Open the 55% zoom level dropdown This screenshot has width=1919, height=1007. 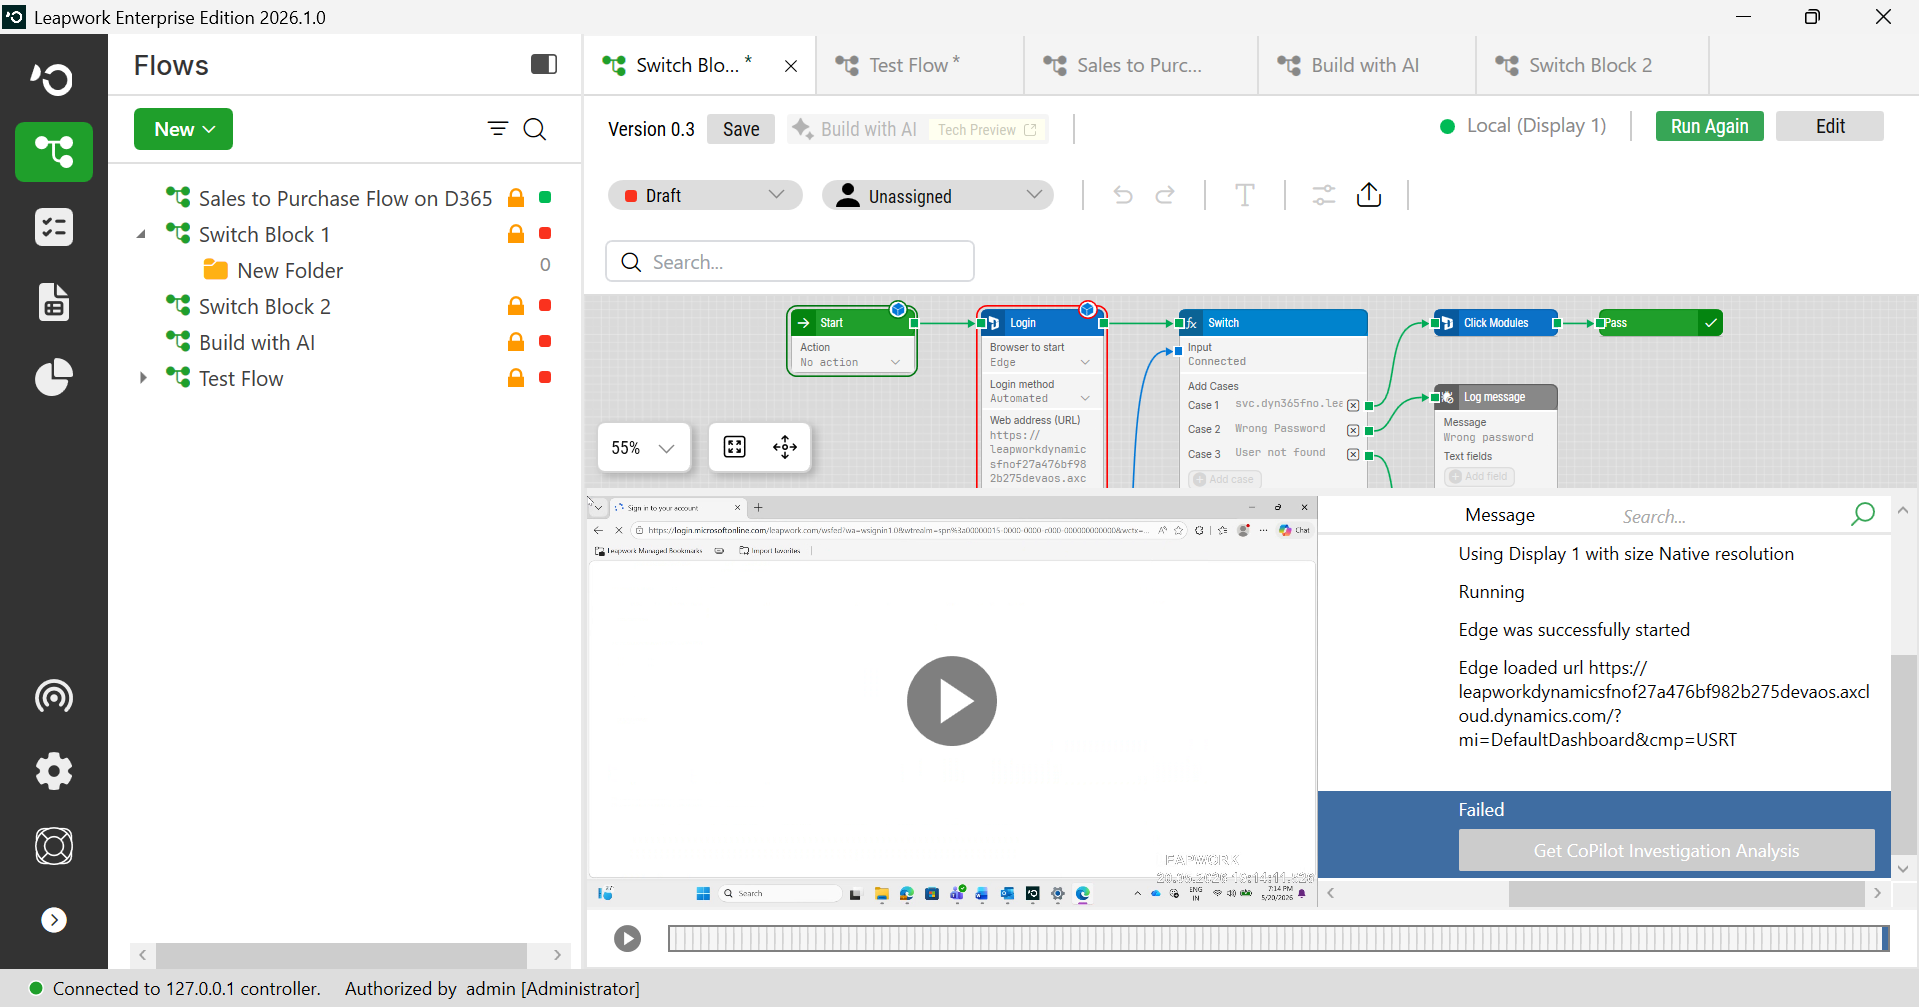(x=644, y=447)
